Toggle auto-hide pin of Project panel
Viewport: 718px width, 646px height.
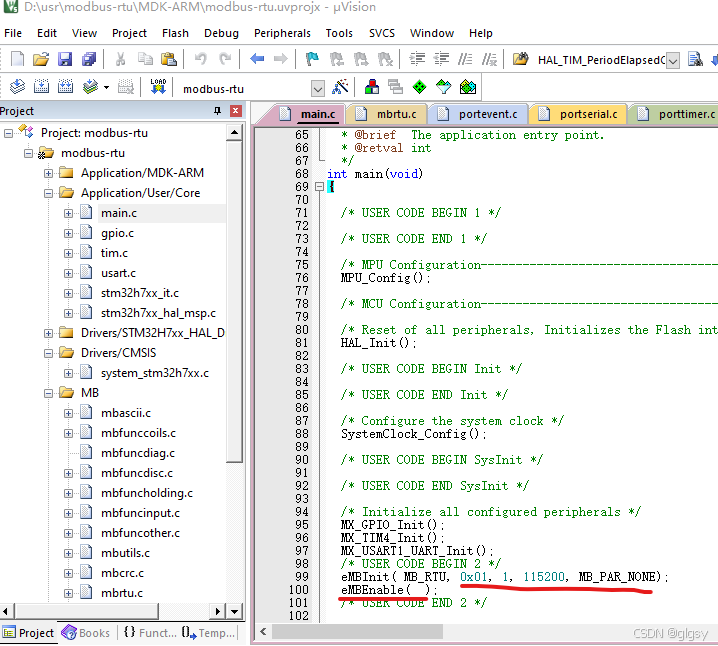click(x=218, y=111)
